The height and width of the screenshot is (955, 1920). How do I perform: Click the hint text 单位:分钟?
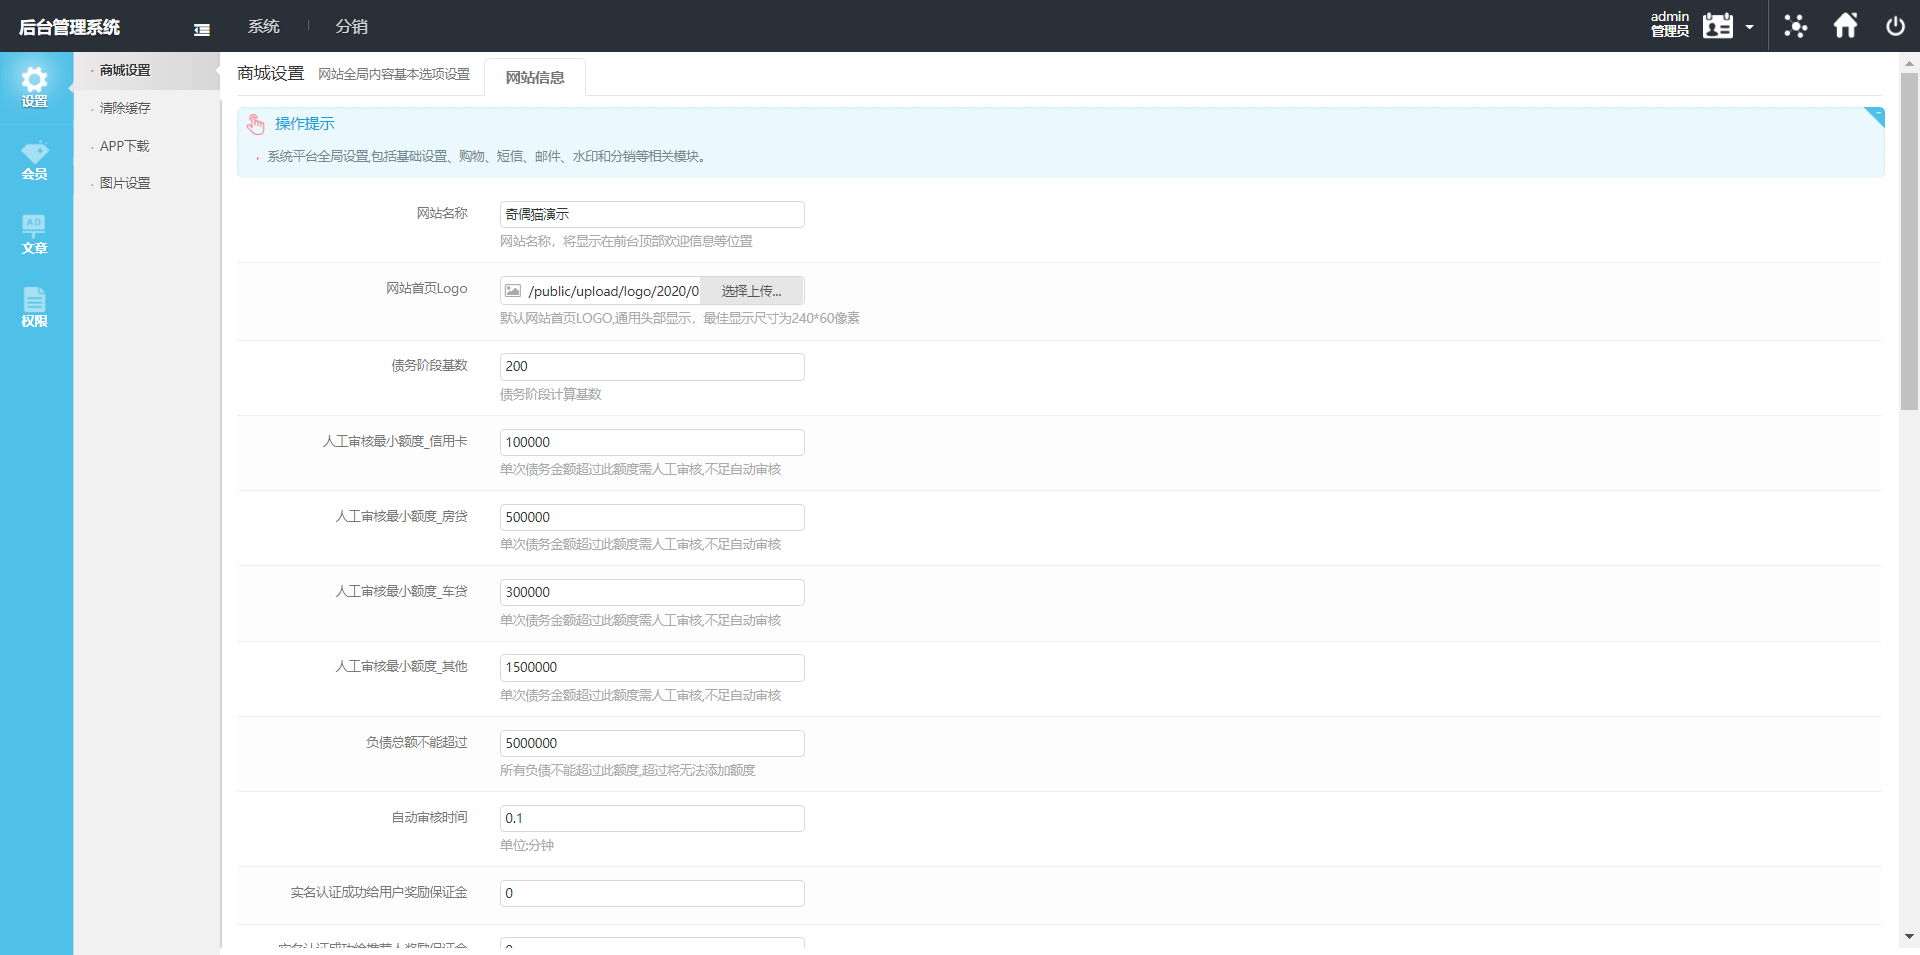pos(527,845)
